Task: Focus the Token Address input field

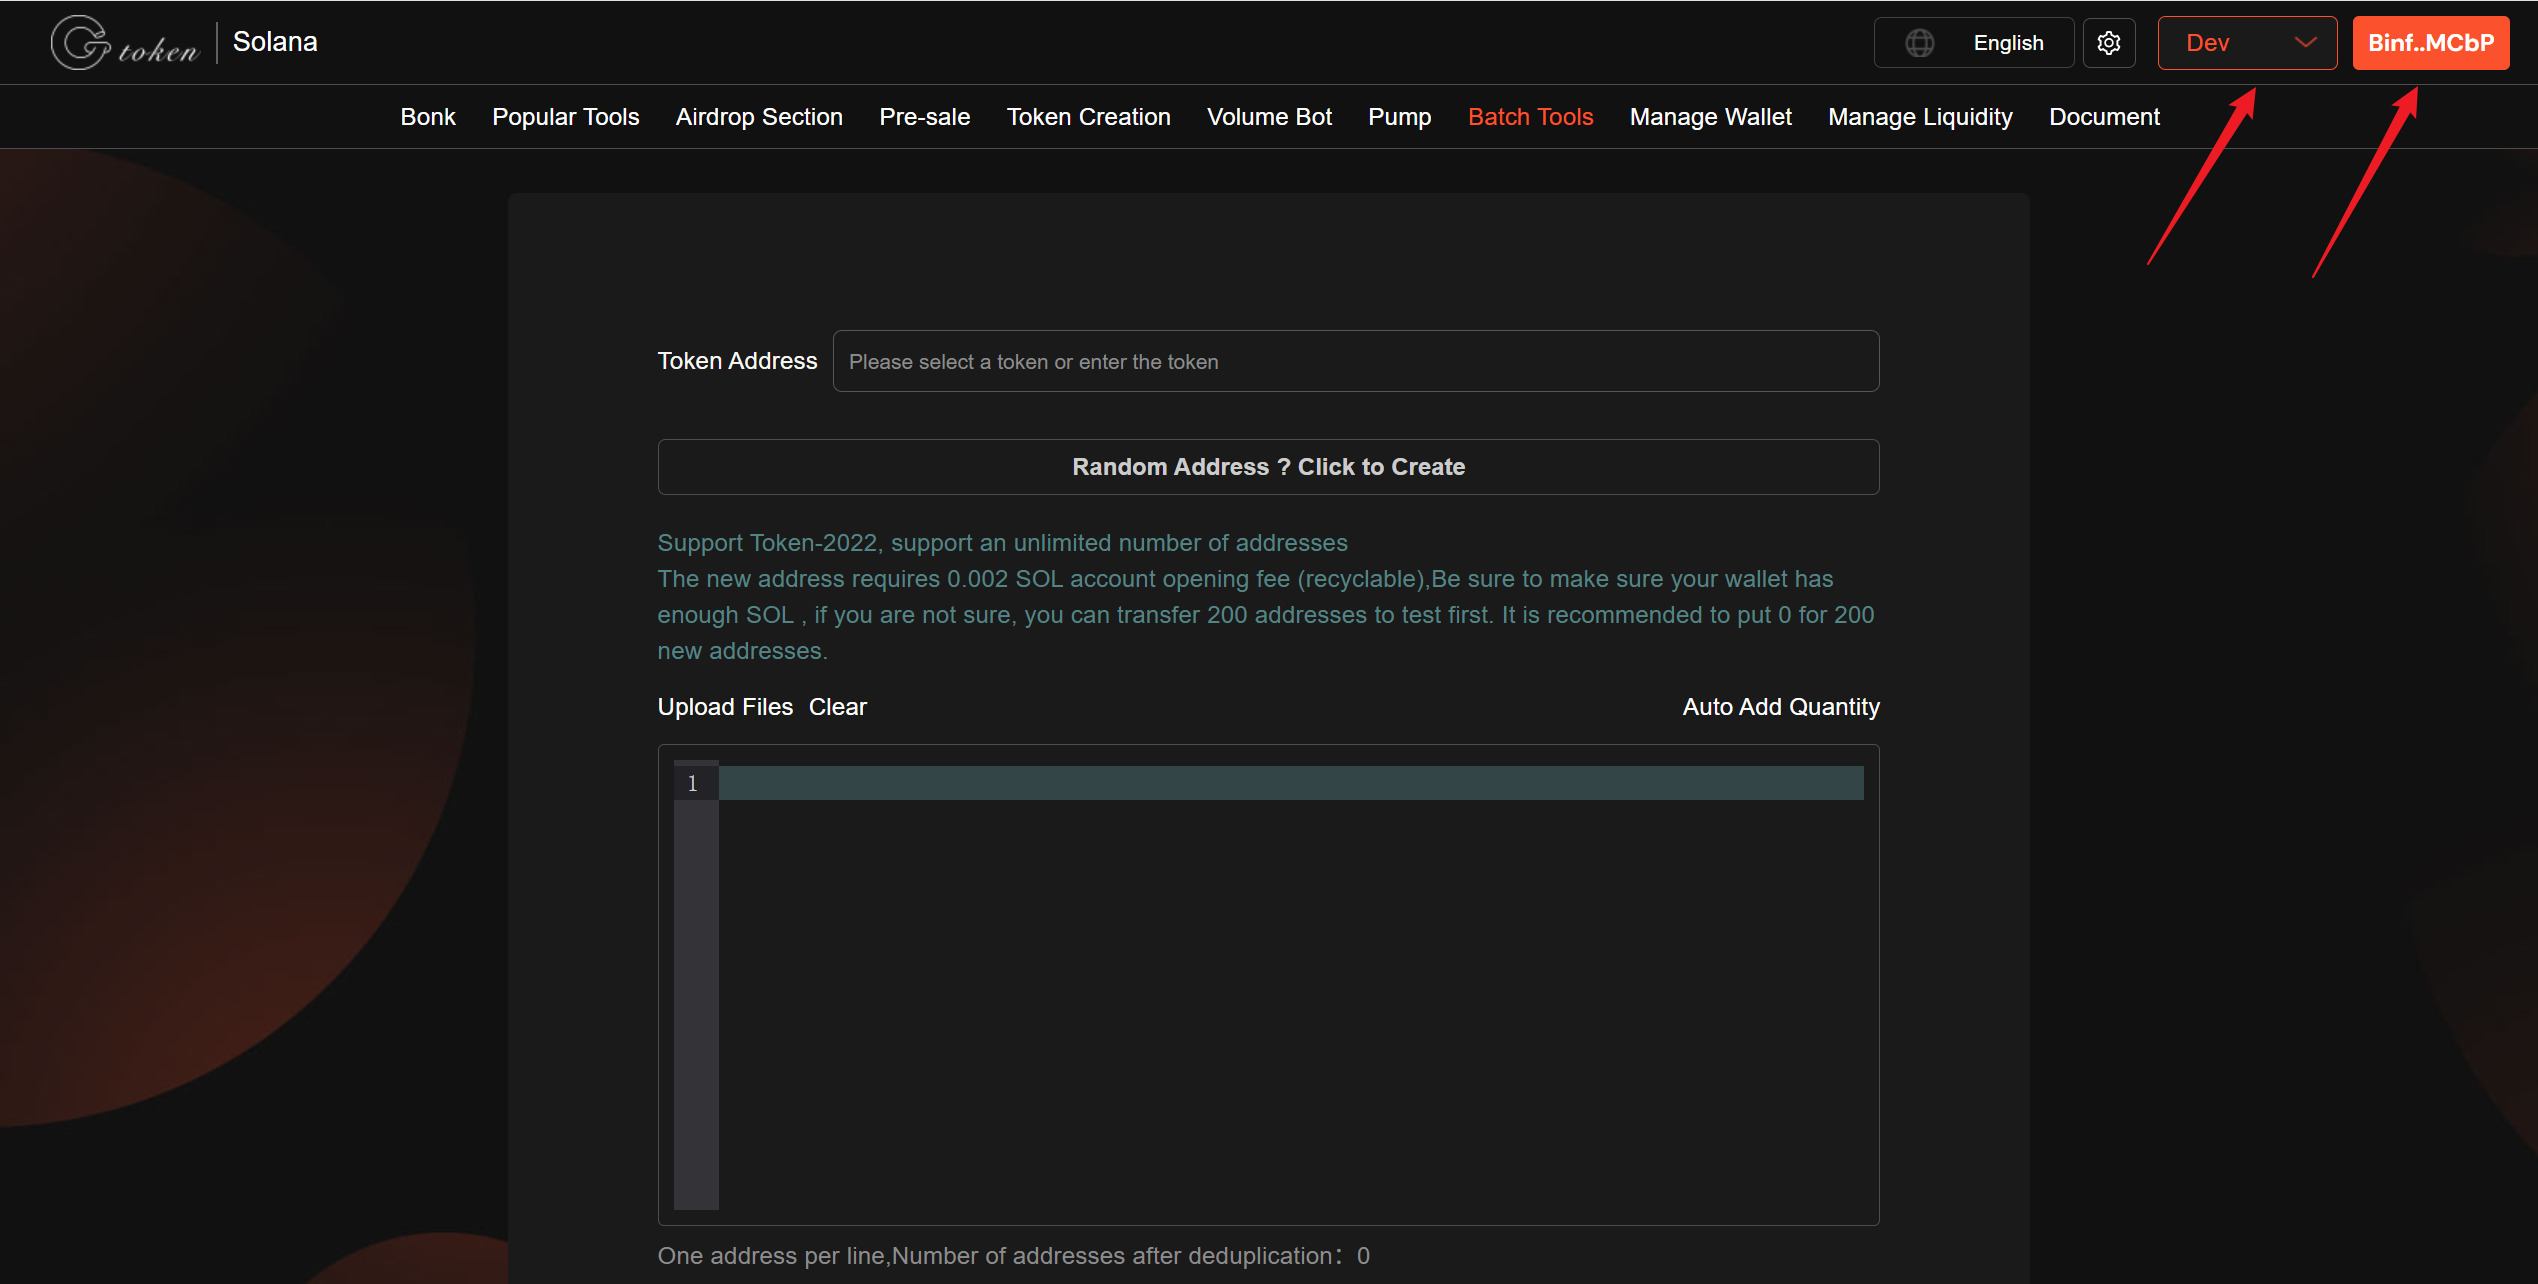Action: pyautogui.click(x=1355, y=361)
